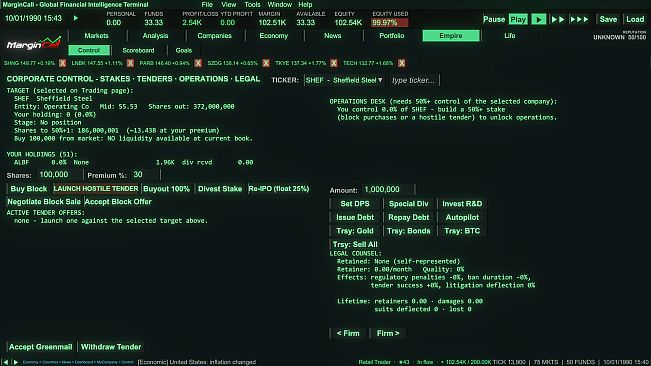The width and height of the screenshot is (651, 366).
Task: Switch to the Analysis tab
Action: click(x=155, y=36)
